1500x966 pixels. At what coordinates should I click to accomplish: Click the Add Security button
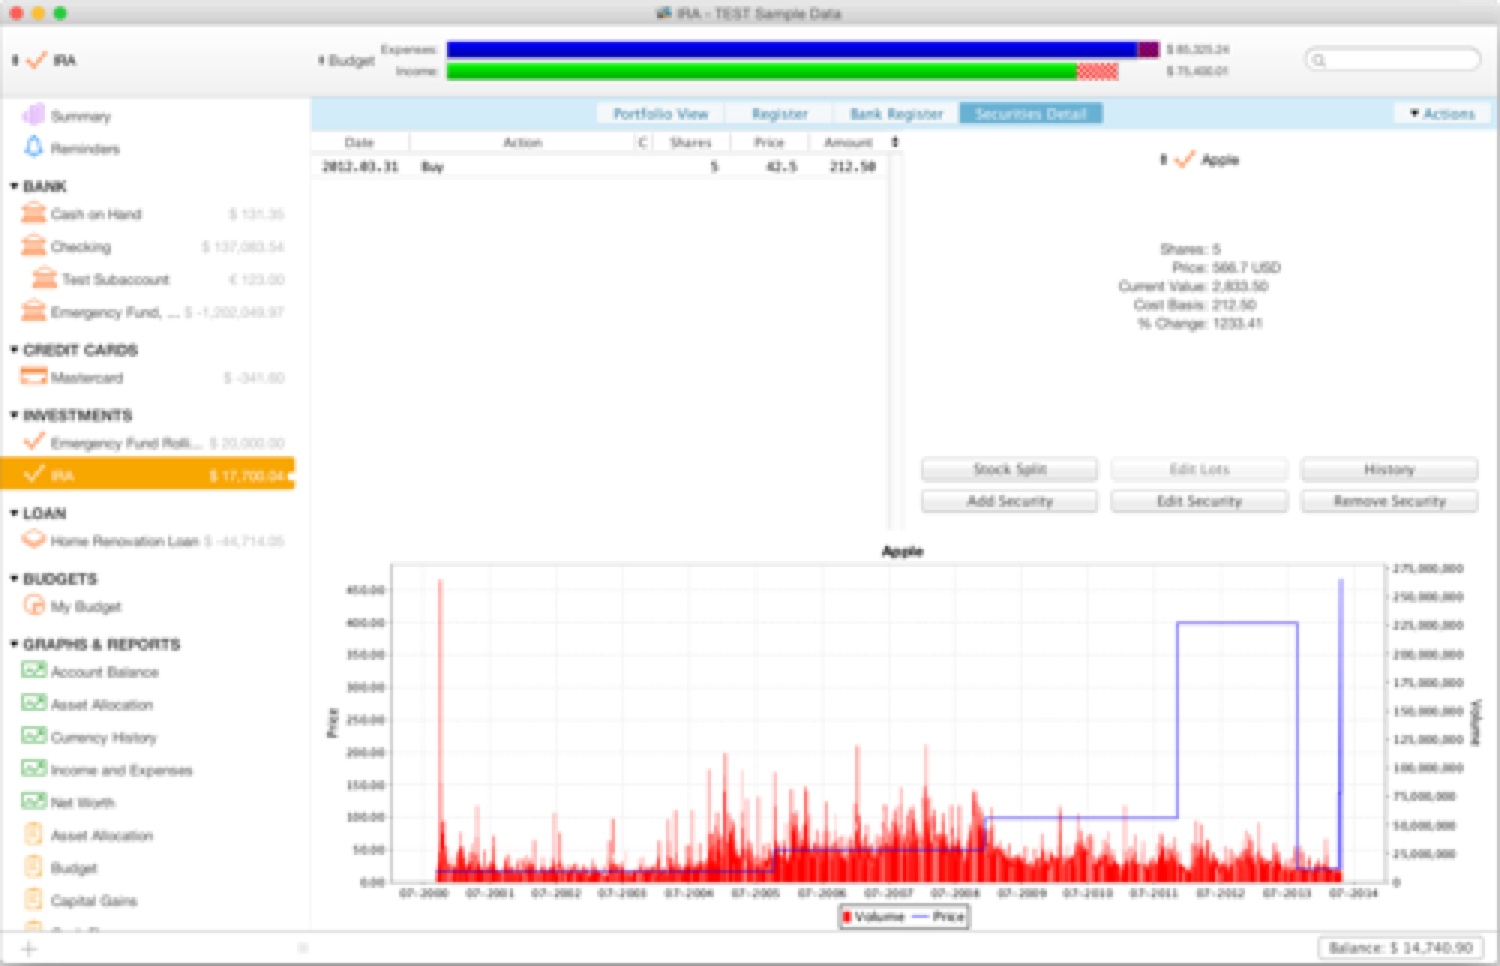coord(1009,501)
